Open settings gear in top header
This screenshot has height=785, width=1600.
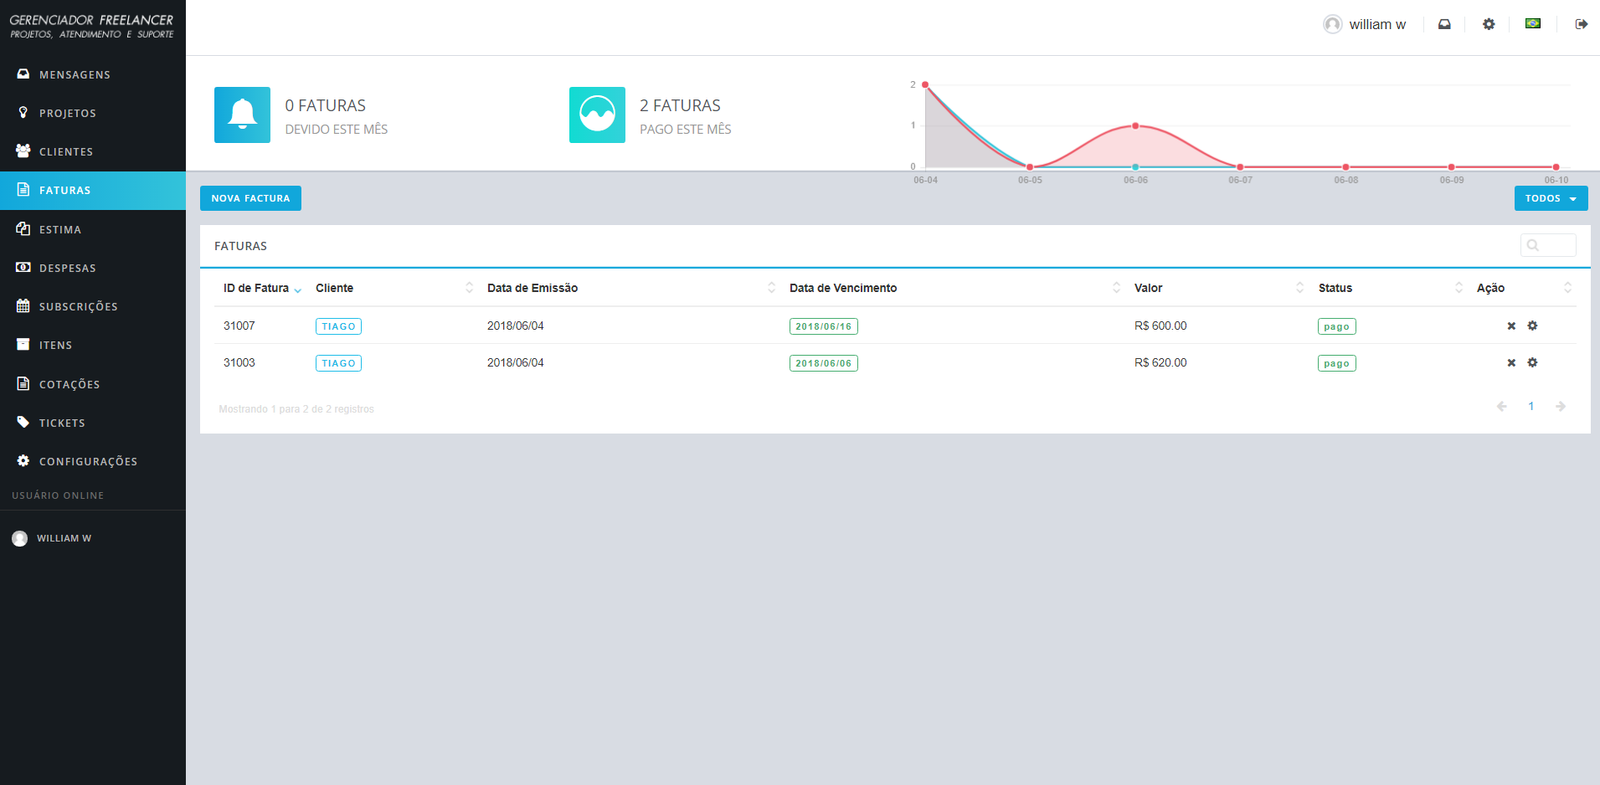1488,24
